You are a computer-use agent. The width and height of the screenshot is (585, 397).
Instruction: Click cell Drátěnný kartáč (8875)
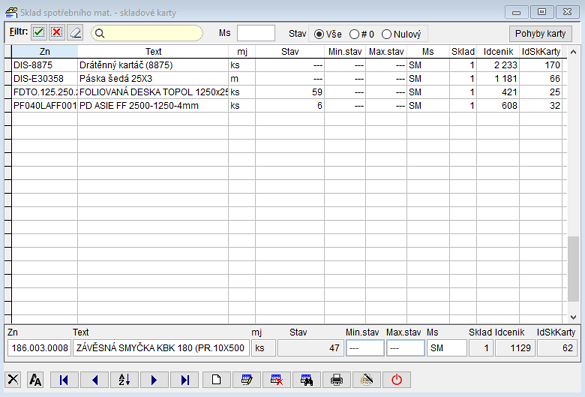click(153, 65)
